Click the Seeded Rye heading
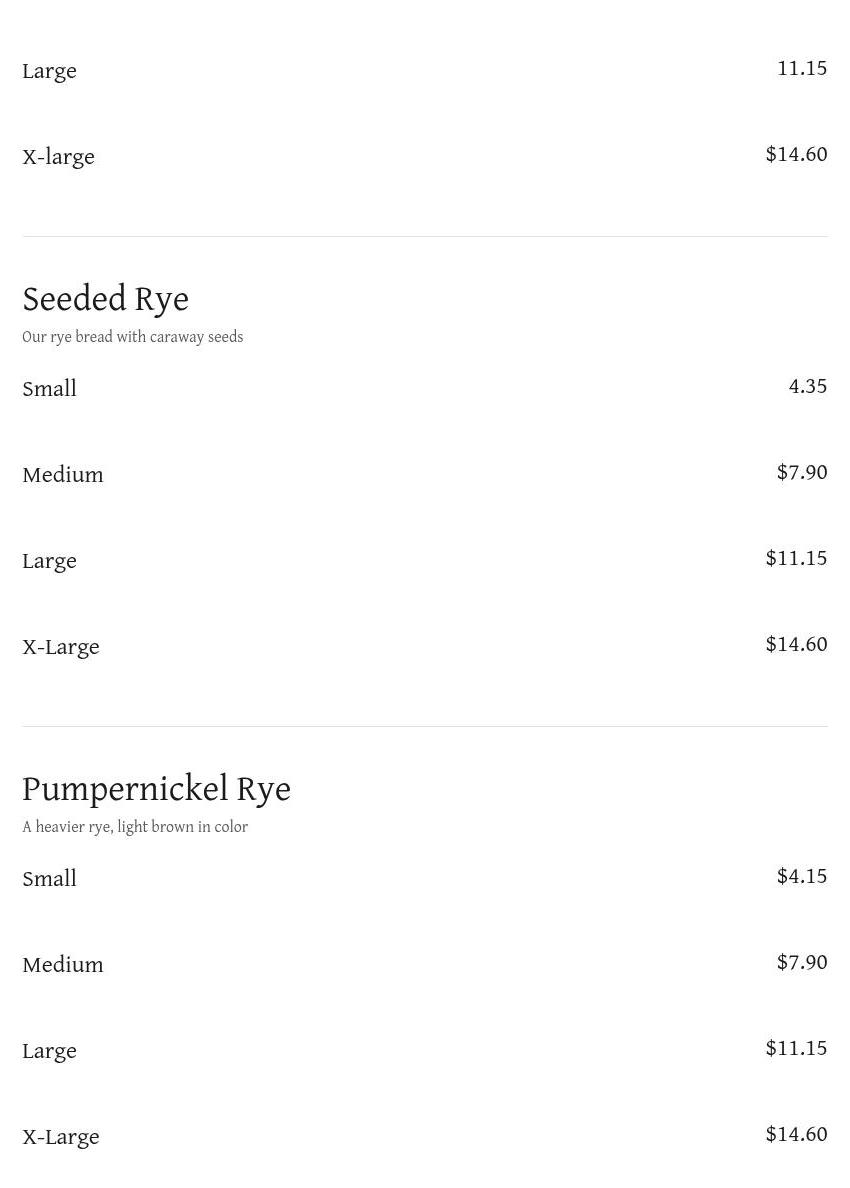The width and height of the screenshot is (850, 1188). pyautogui.click(x=105, y=299)
